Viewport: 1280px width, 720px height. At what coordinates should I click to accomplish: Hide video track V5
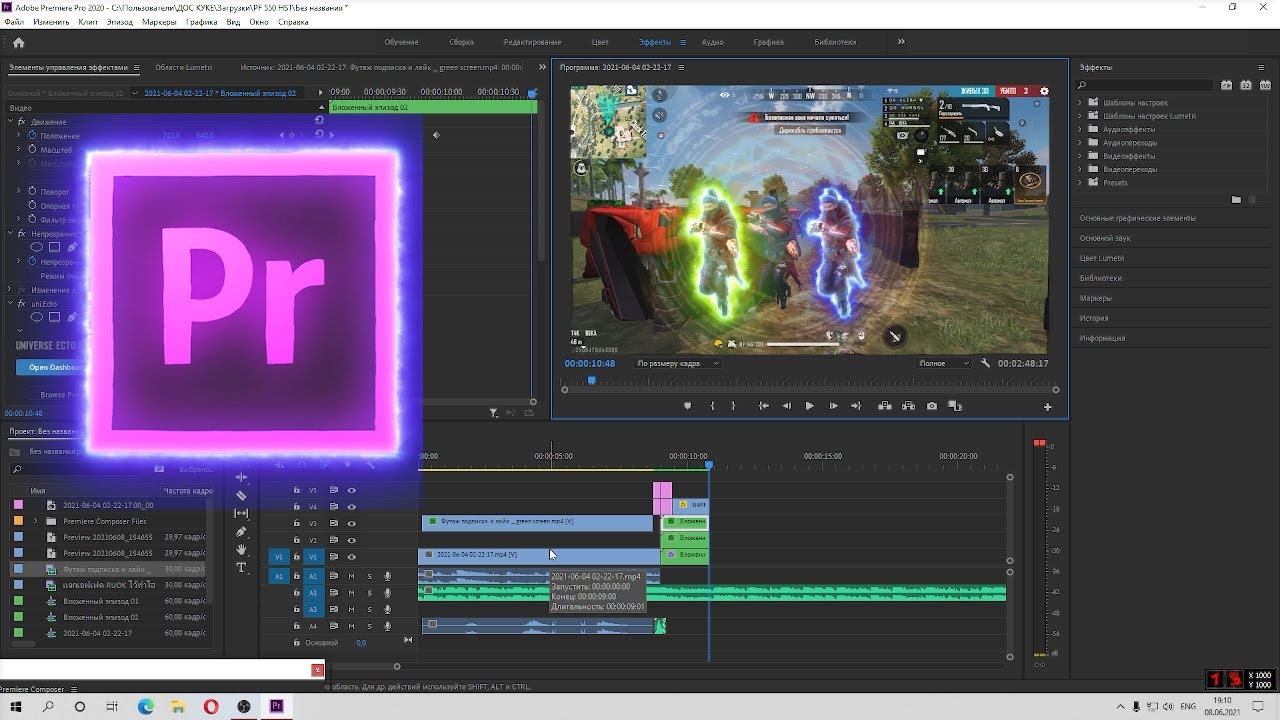(x=351, y=490)
